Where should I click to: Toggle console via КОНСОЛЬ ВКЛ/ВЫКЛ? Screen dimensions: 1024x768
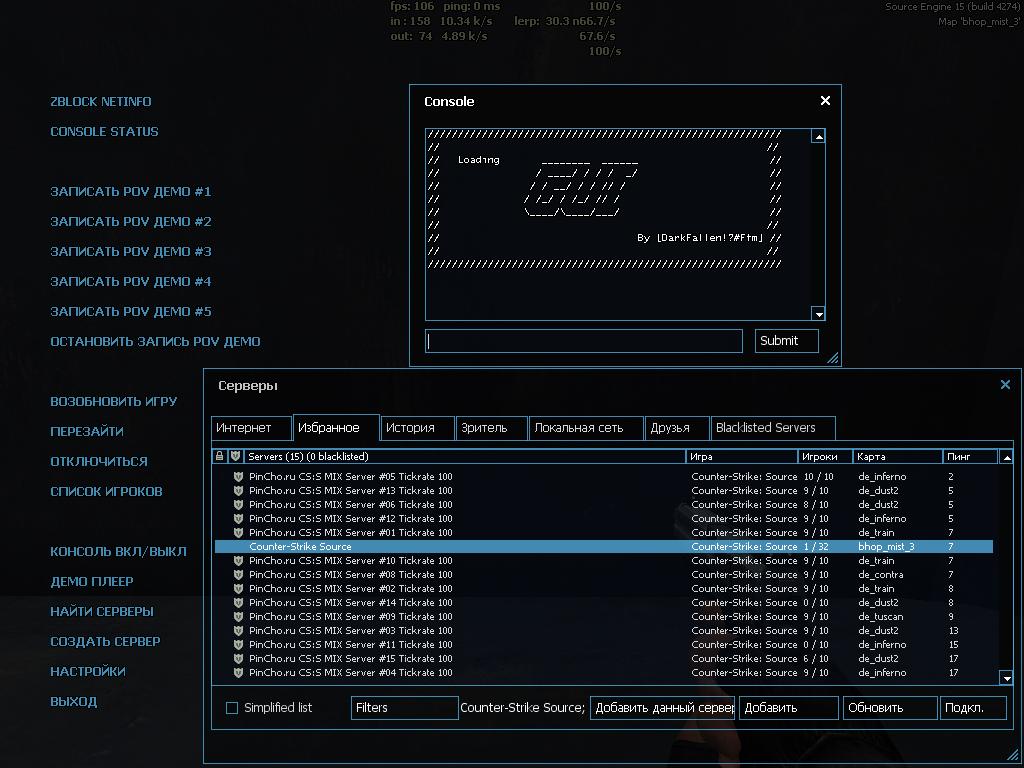pos(118,552)
